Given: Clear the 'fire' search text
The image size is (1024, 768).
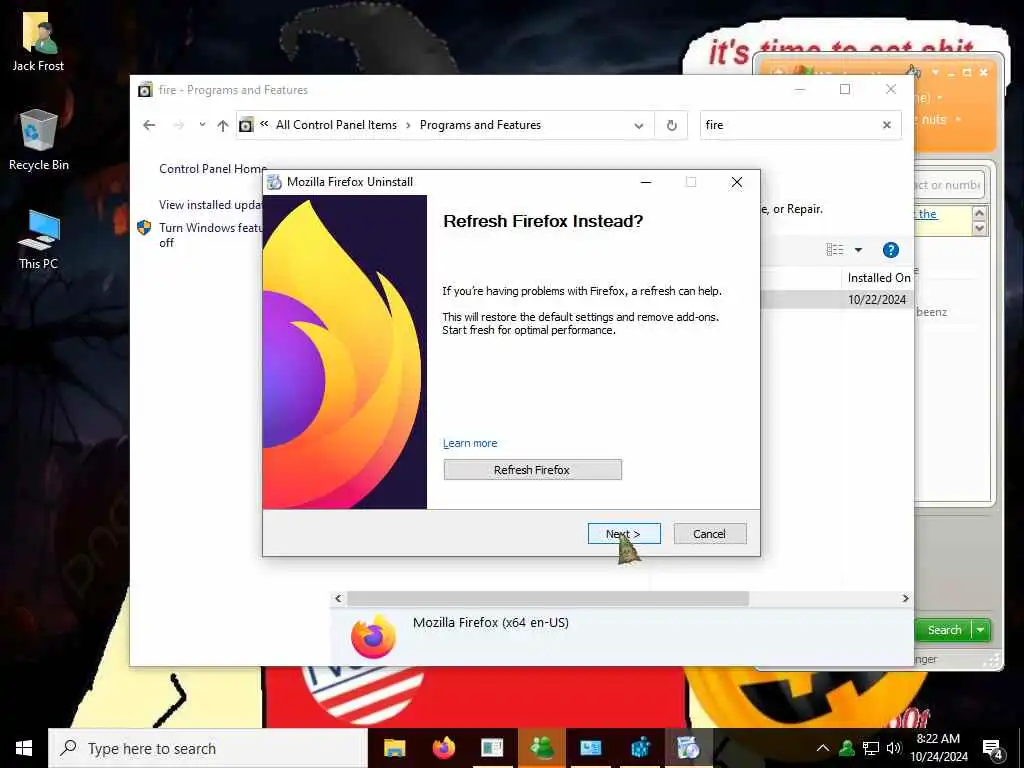Looking at the screenshot, I should (x=886, y=125).
